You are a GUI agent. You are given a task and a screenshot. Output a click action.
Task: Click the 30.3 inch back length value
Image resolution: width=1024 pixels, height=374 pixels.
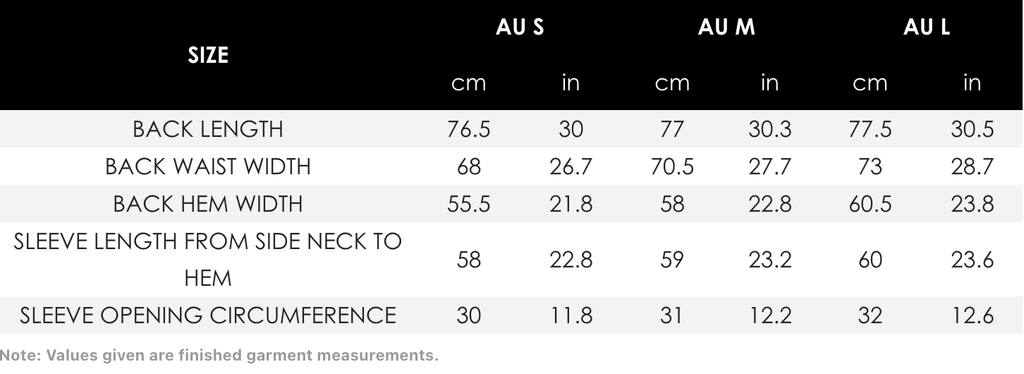pyautogui.click(x=769, y=129)
